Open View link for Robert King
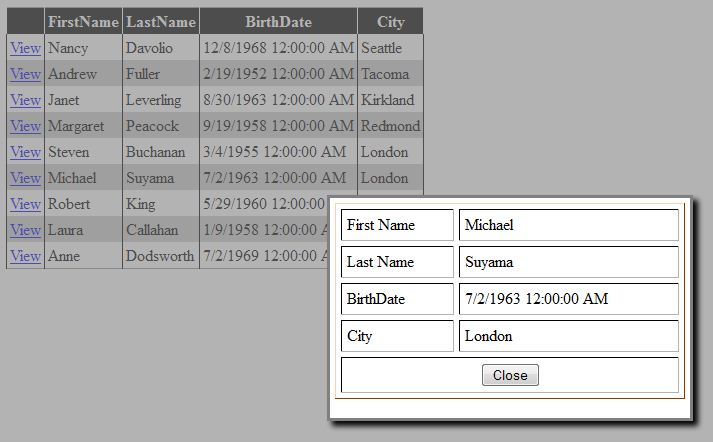The image size is (713, 442). (x=26, y=204)
